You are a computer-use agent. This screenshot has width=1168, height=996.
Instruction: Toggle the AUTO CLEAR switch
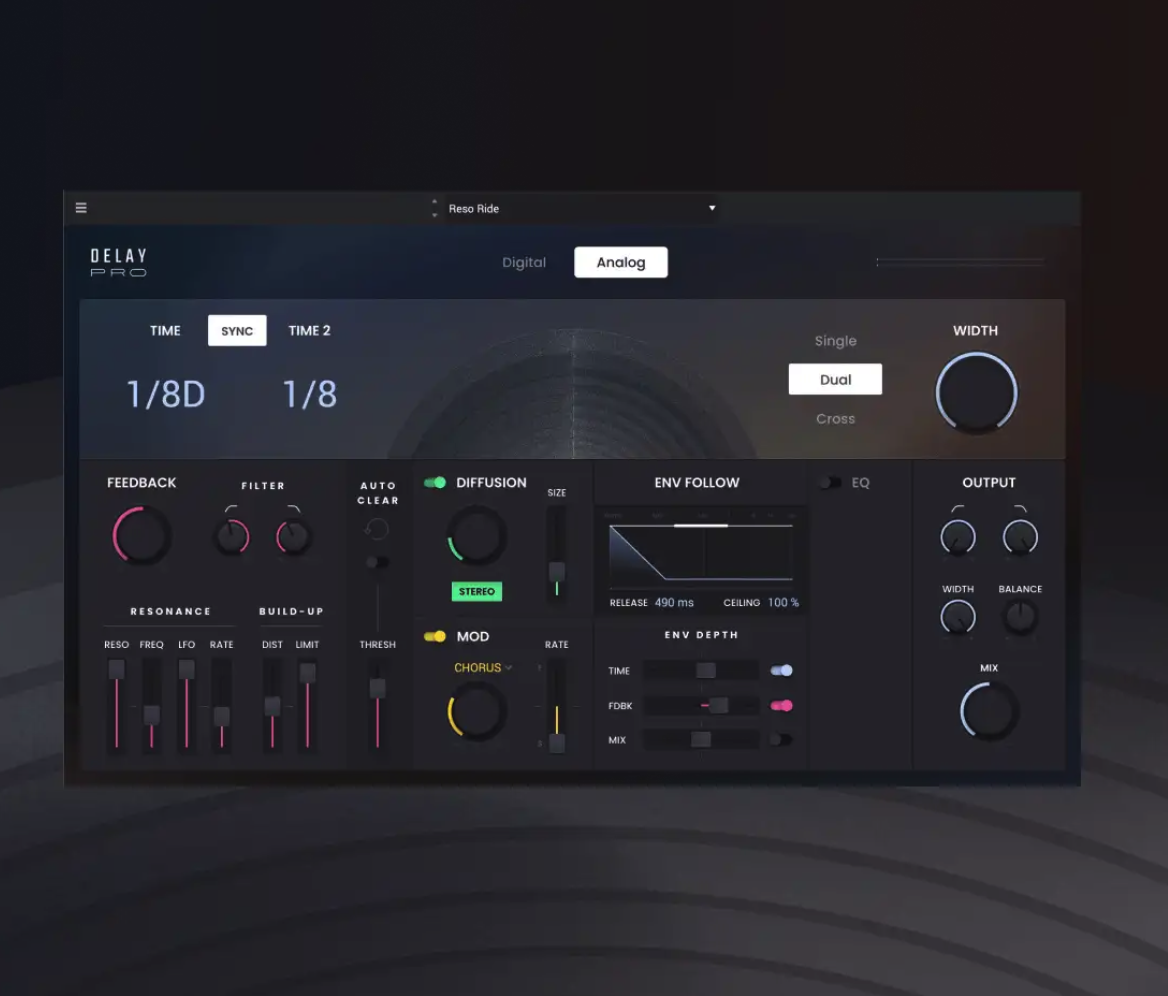point(377,562)
